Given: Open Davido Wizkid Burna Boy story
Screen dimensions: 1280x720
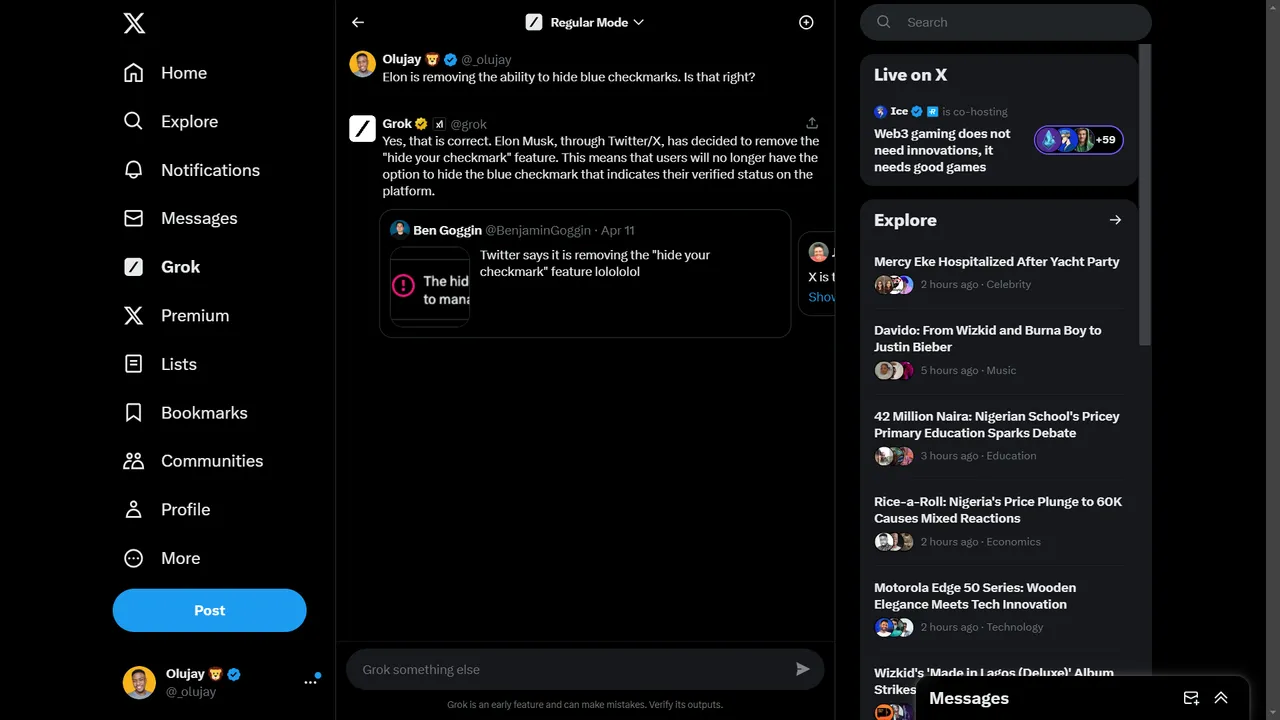Looking at the screenshot, I should (999, 350).
